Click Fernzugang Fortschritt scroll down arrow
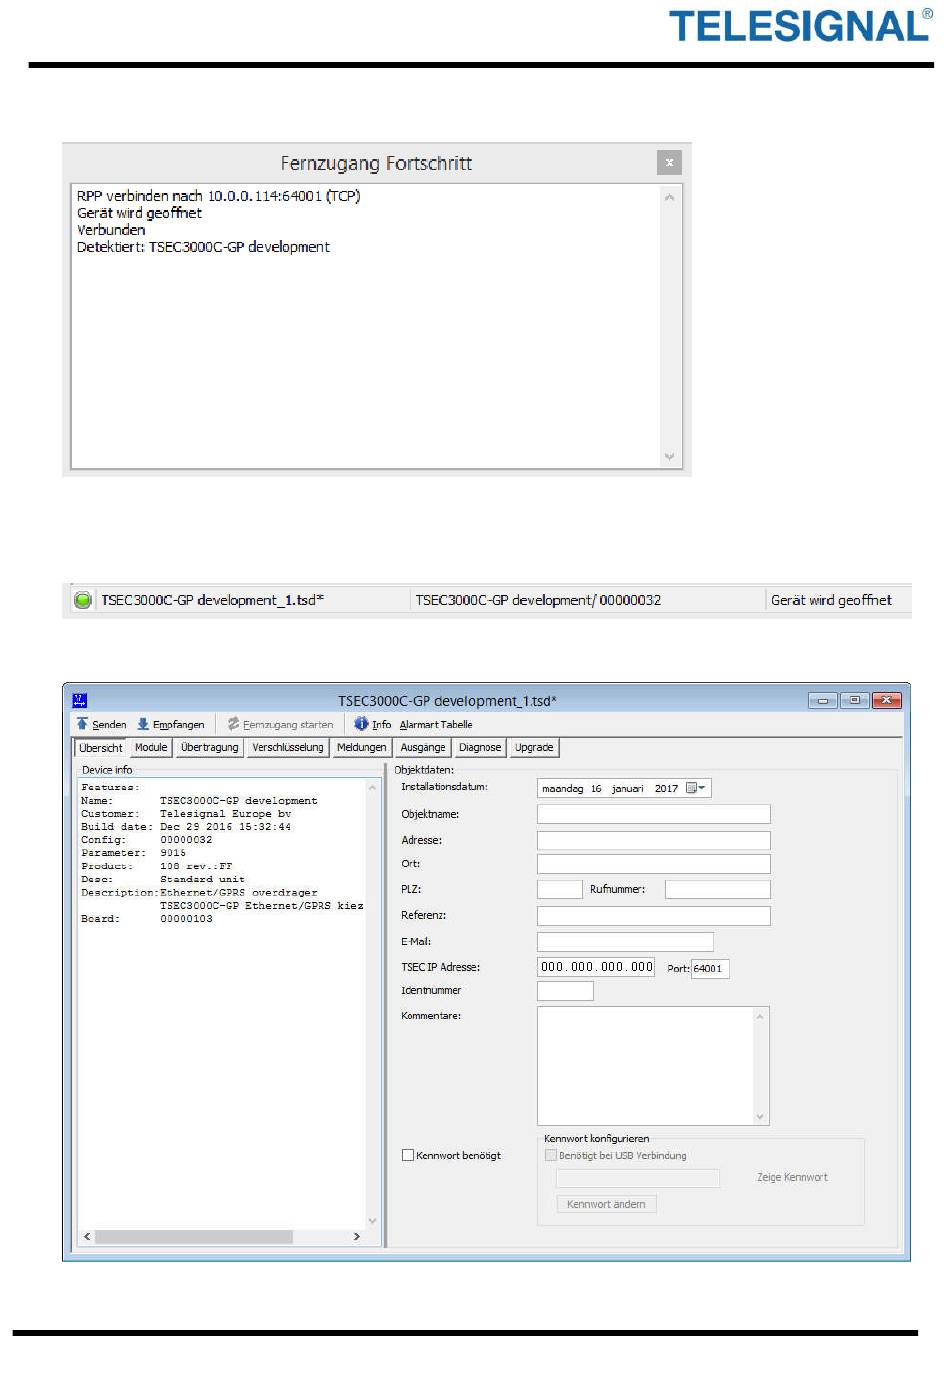 tap(670, 457)
